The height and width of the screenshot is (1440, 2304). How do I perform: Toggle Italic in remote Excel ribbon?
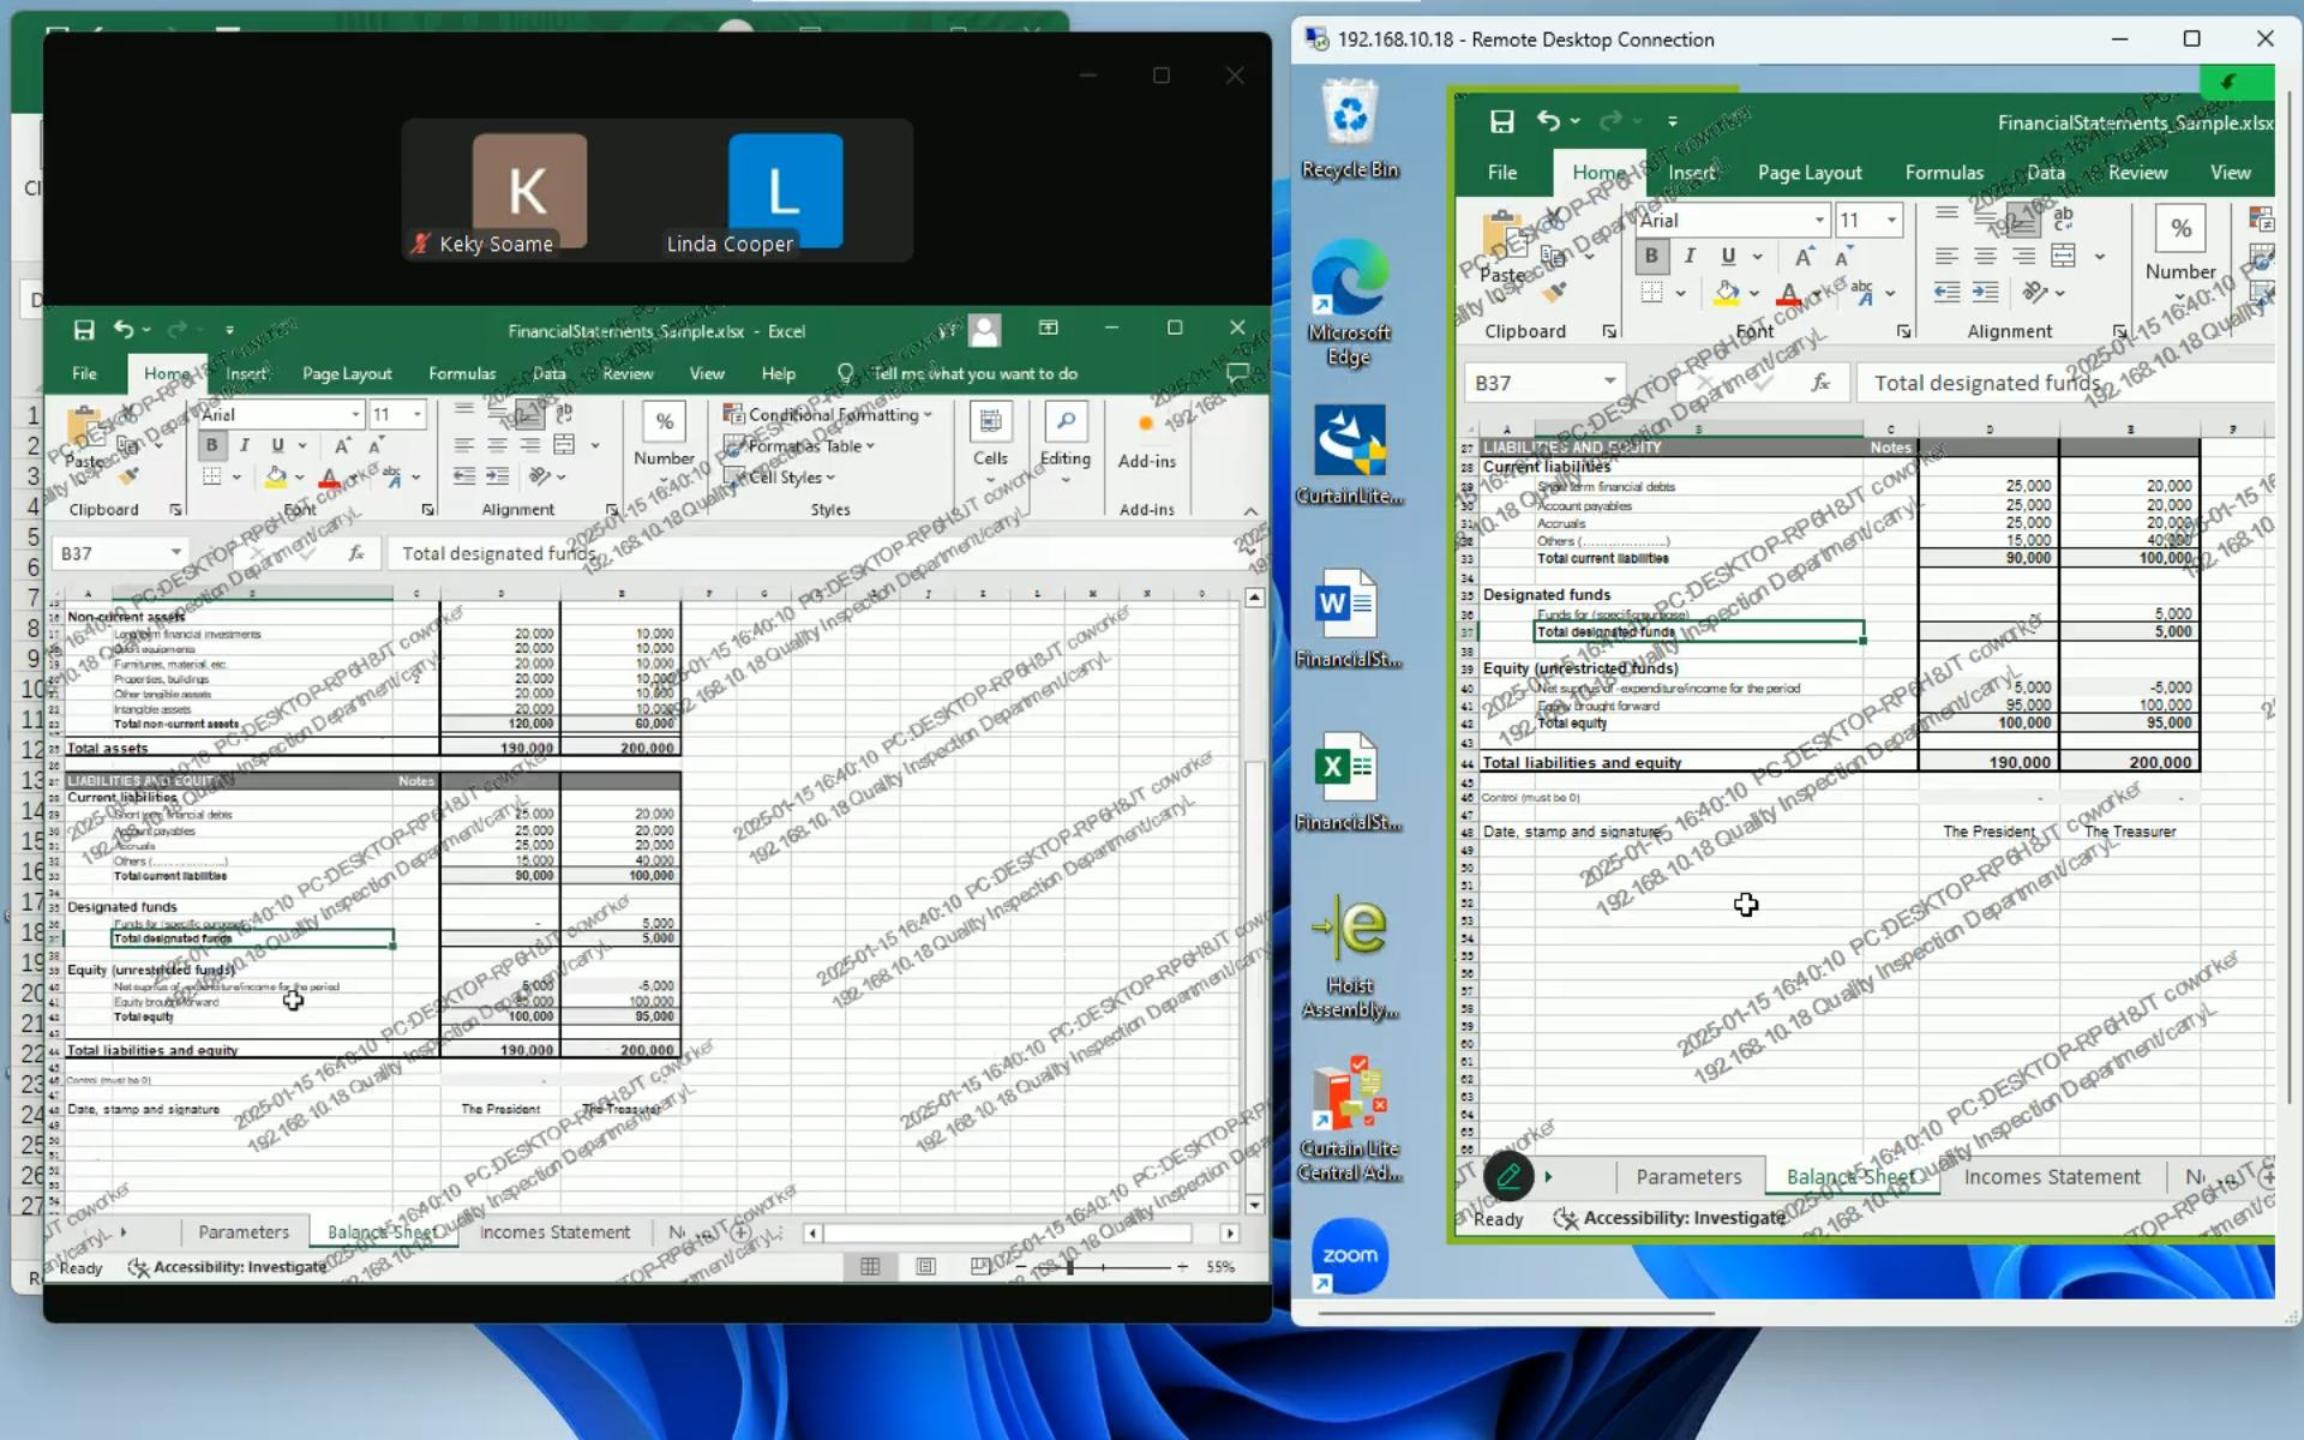1689,256
